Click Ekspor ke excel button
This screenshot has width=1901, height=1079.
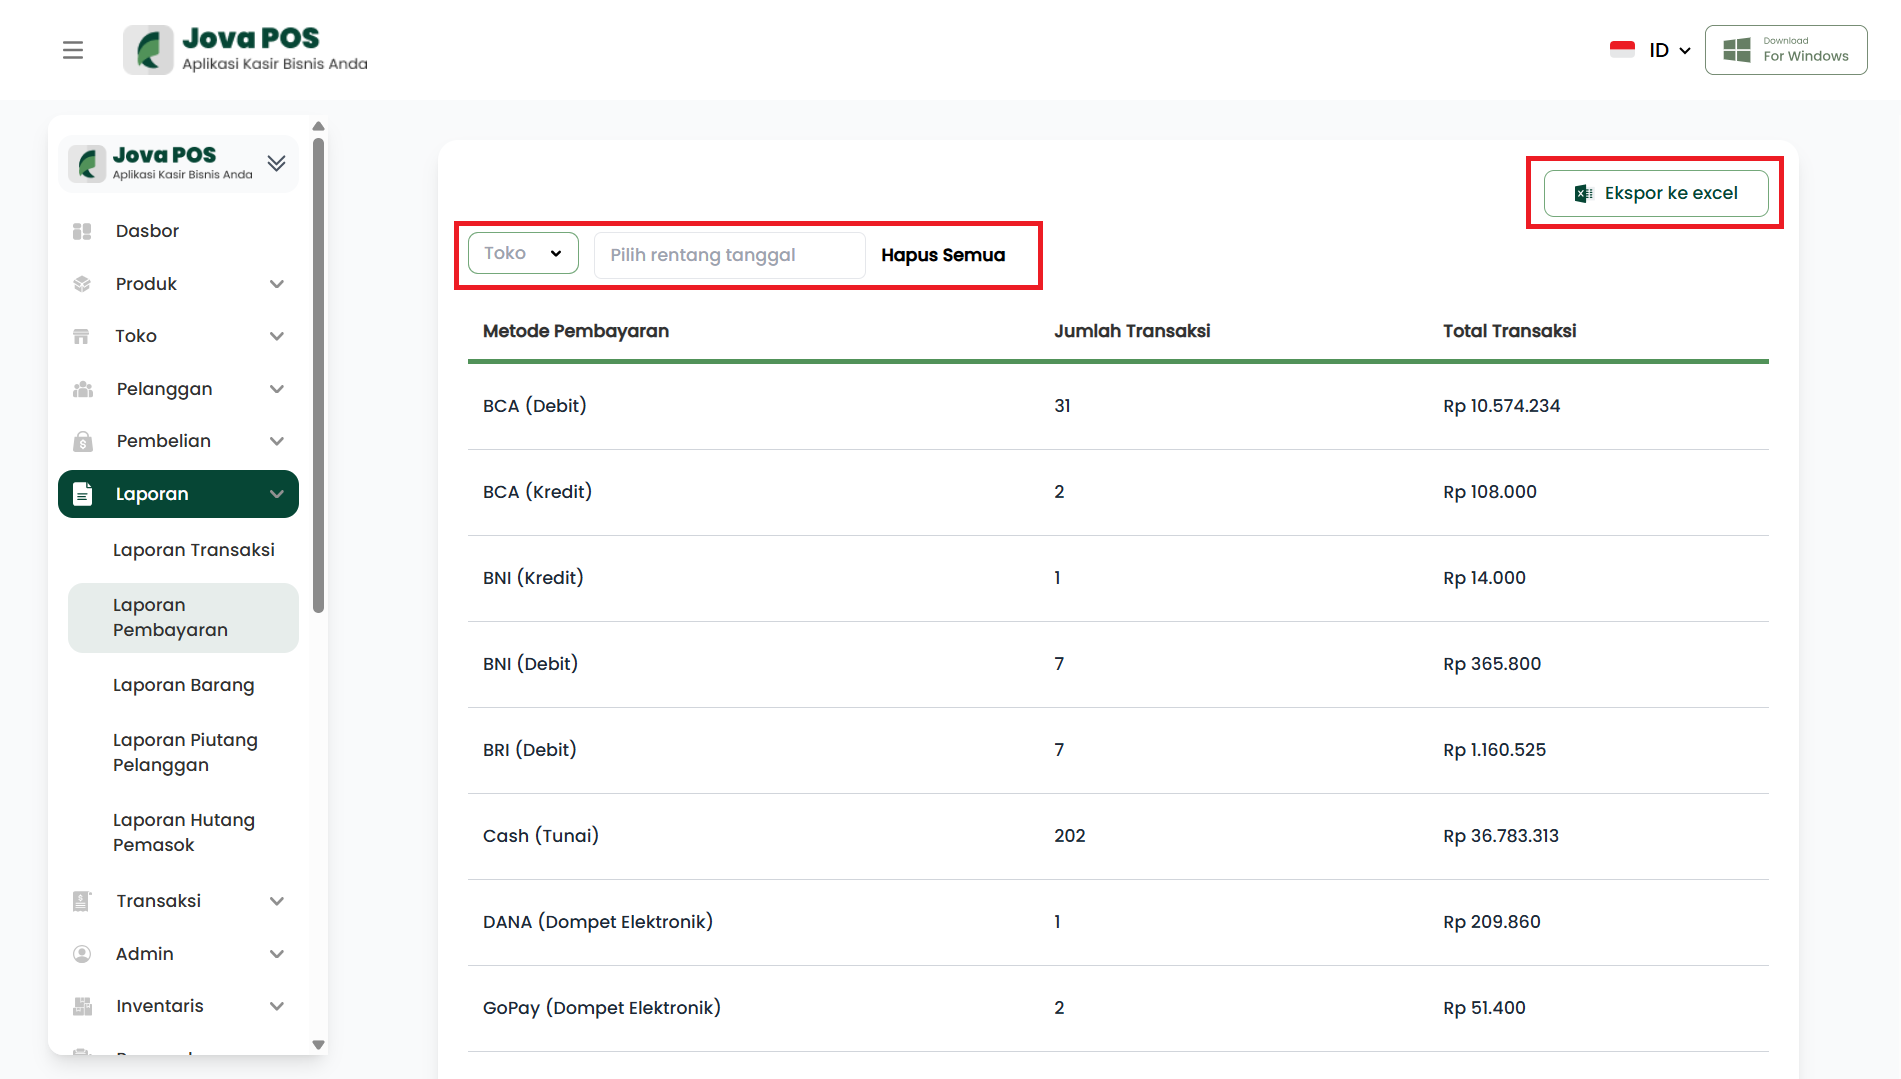[x=1656, y=193]
